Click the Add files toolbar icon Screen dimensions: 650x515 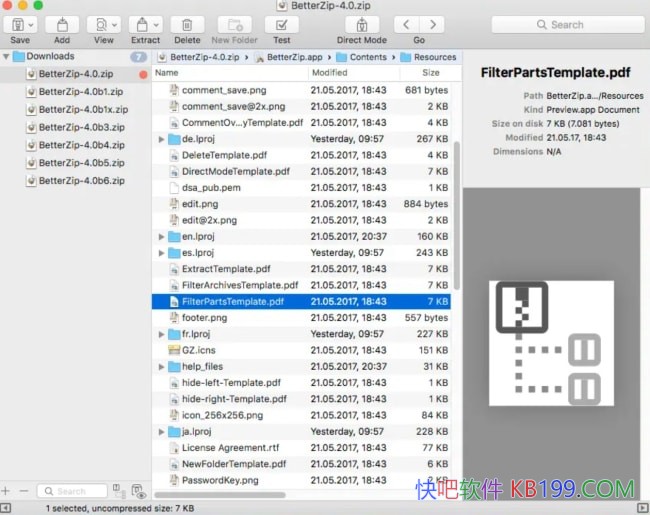pos(62,24)
